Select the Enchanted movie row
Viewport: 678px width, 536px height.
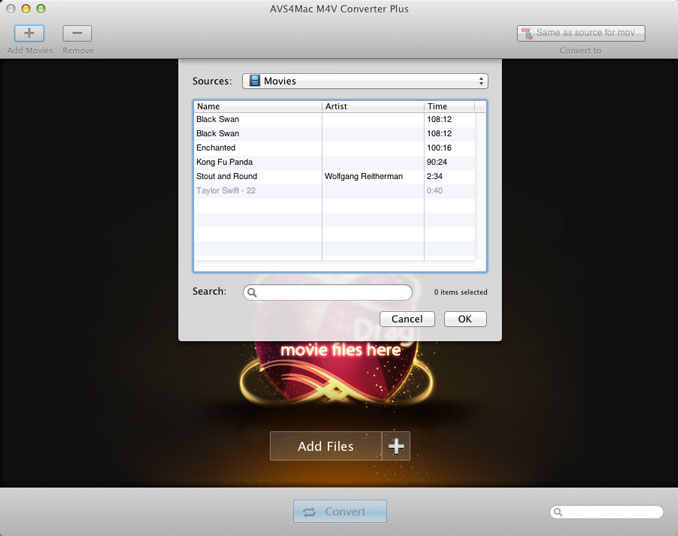[x=335, y=148]
